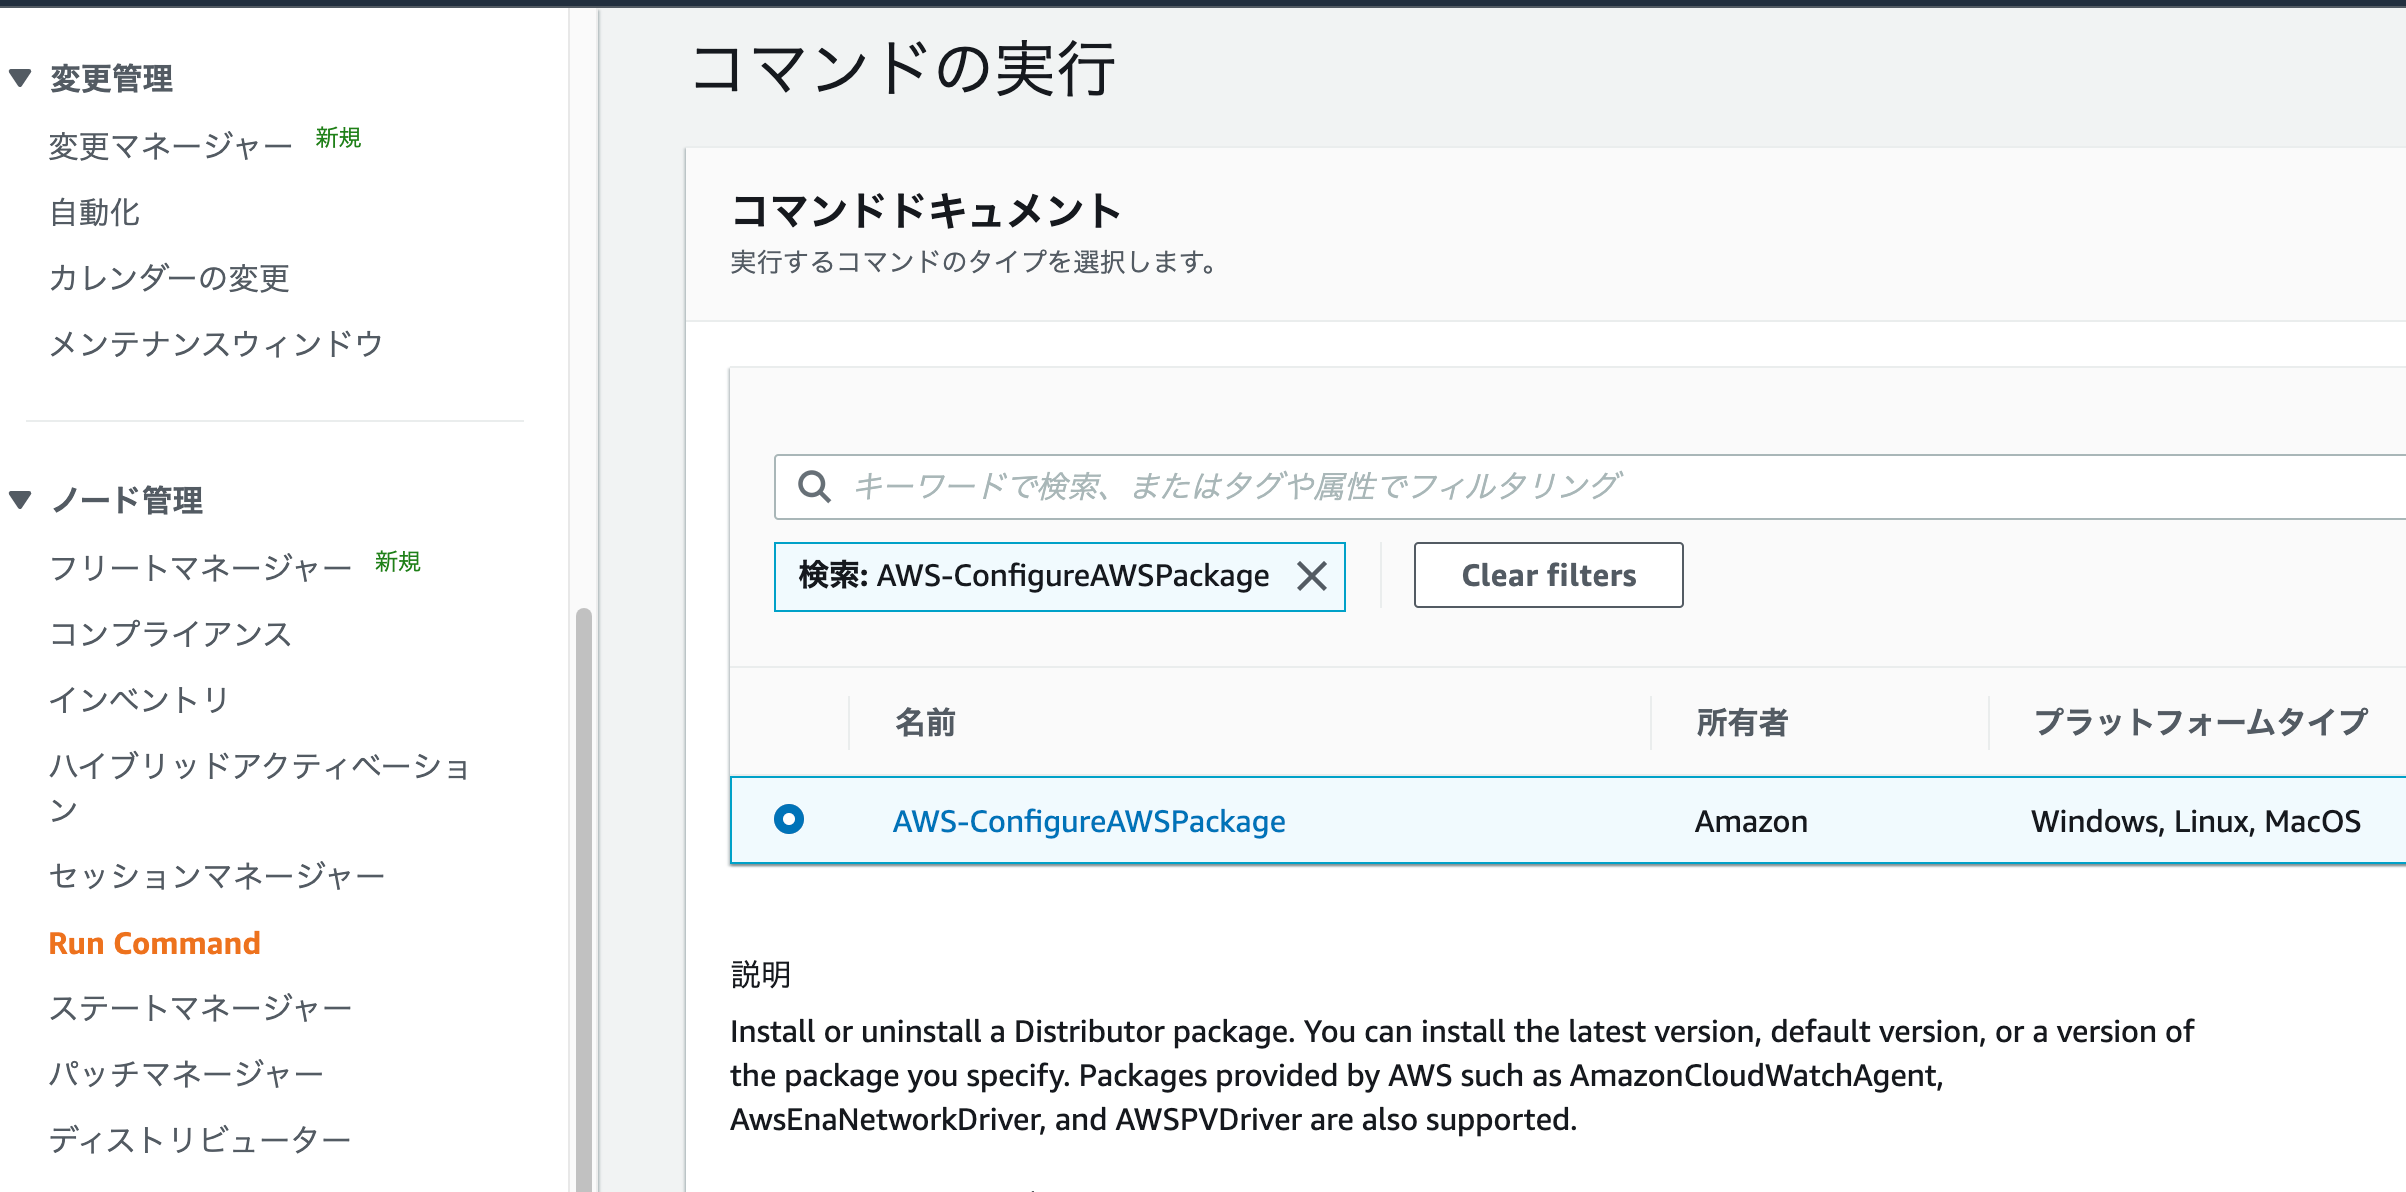Collapse the ノード管理 section
The height and width of the screenshot is (1192, 2406).
click(20, 499)
